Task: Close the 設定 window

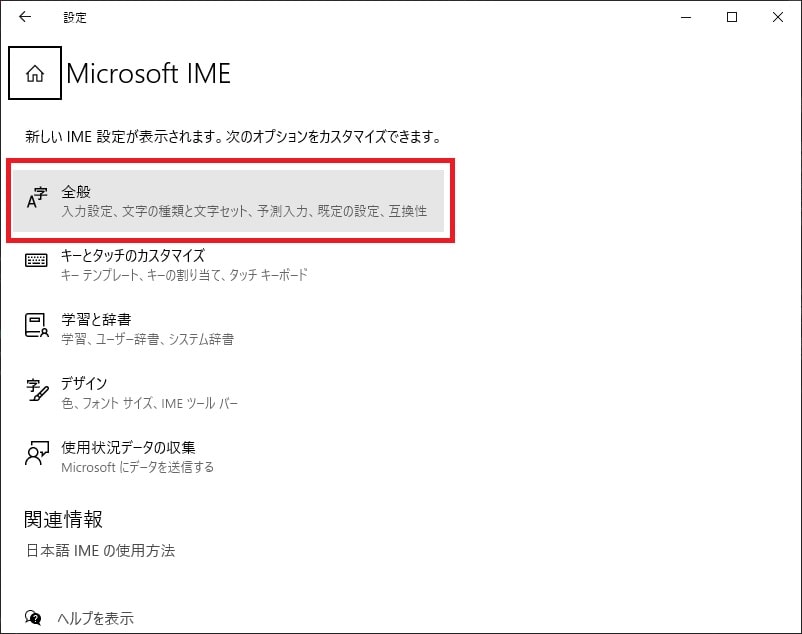Action: click(x=777, y=17)
